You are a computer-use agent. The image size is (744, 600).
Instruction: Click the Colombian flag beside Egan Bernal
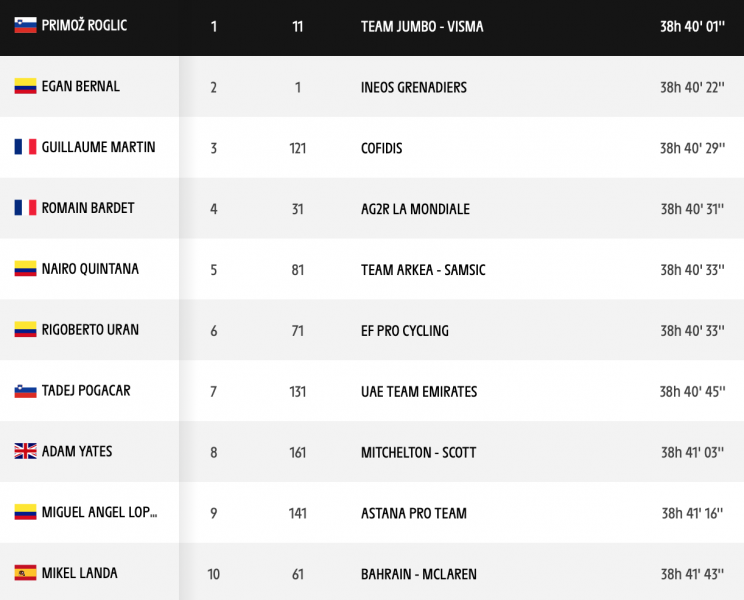(25, 86)
